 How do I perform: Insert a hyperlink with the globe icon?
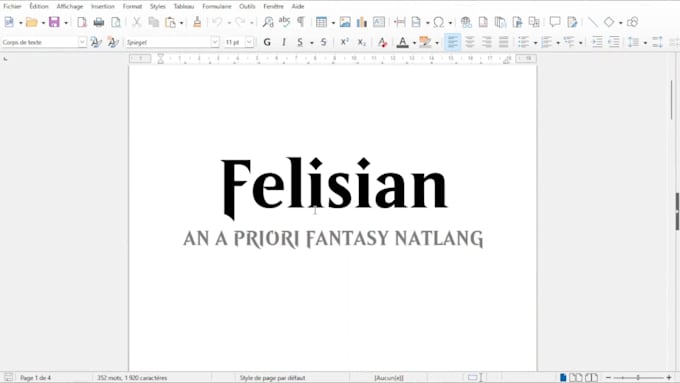point(466,22)
